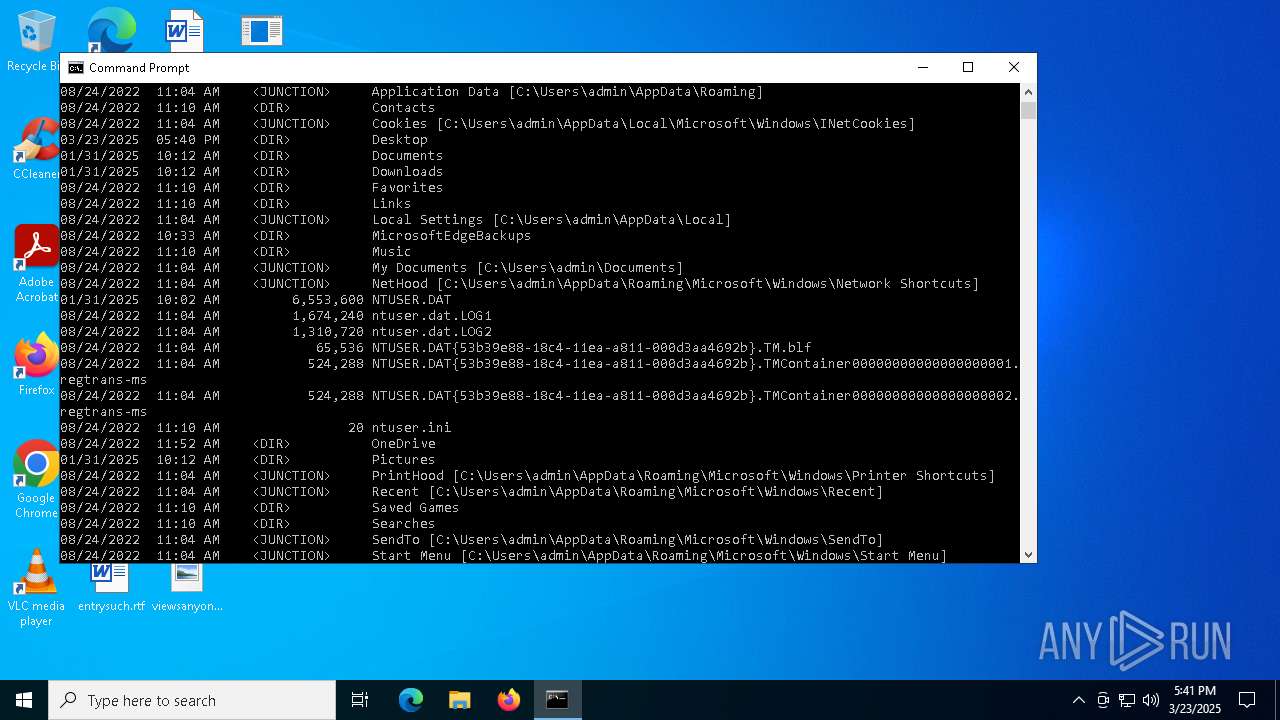Click the Pictures directory line
The height and width of the screenshot is (720, 1280).
(248, 459)
